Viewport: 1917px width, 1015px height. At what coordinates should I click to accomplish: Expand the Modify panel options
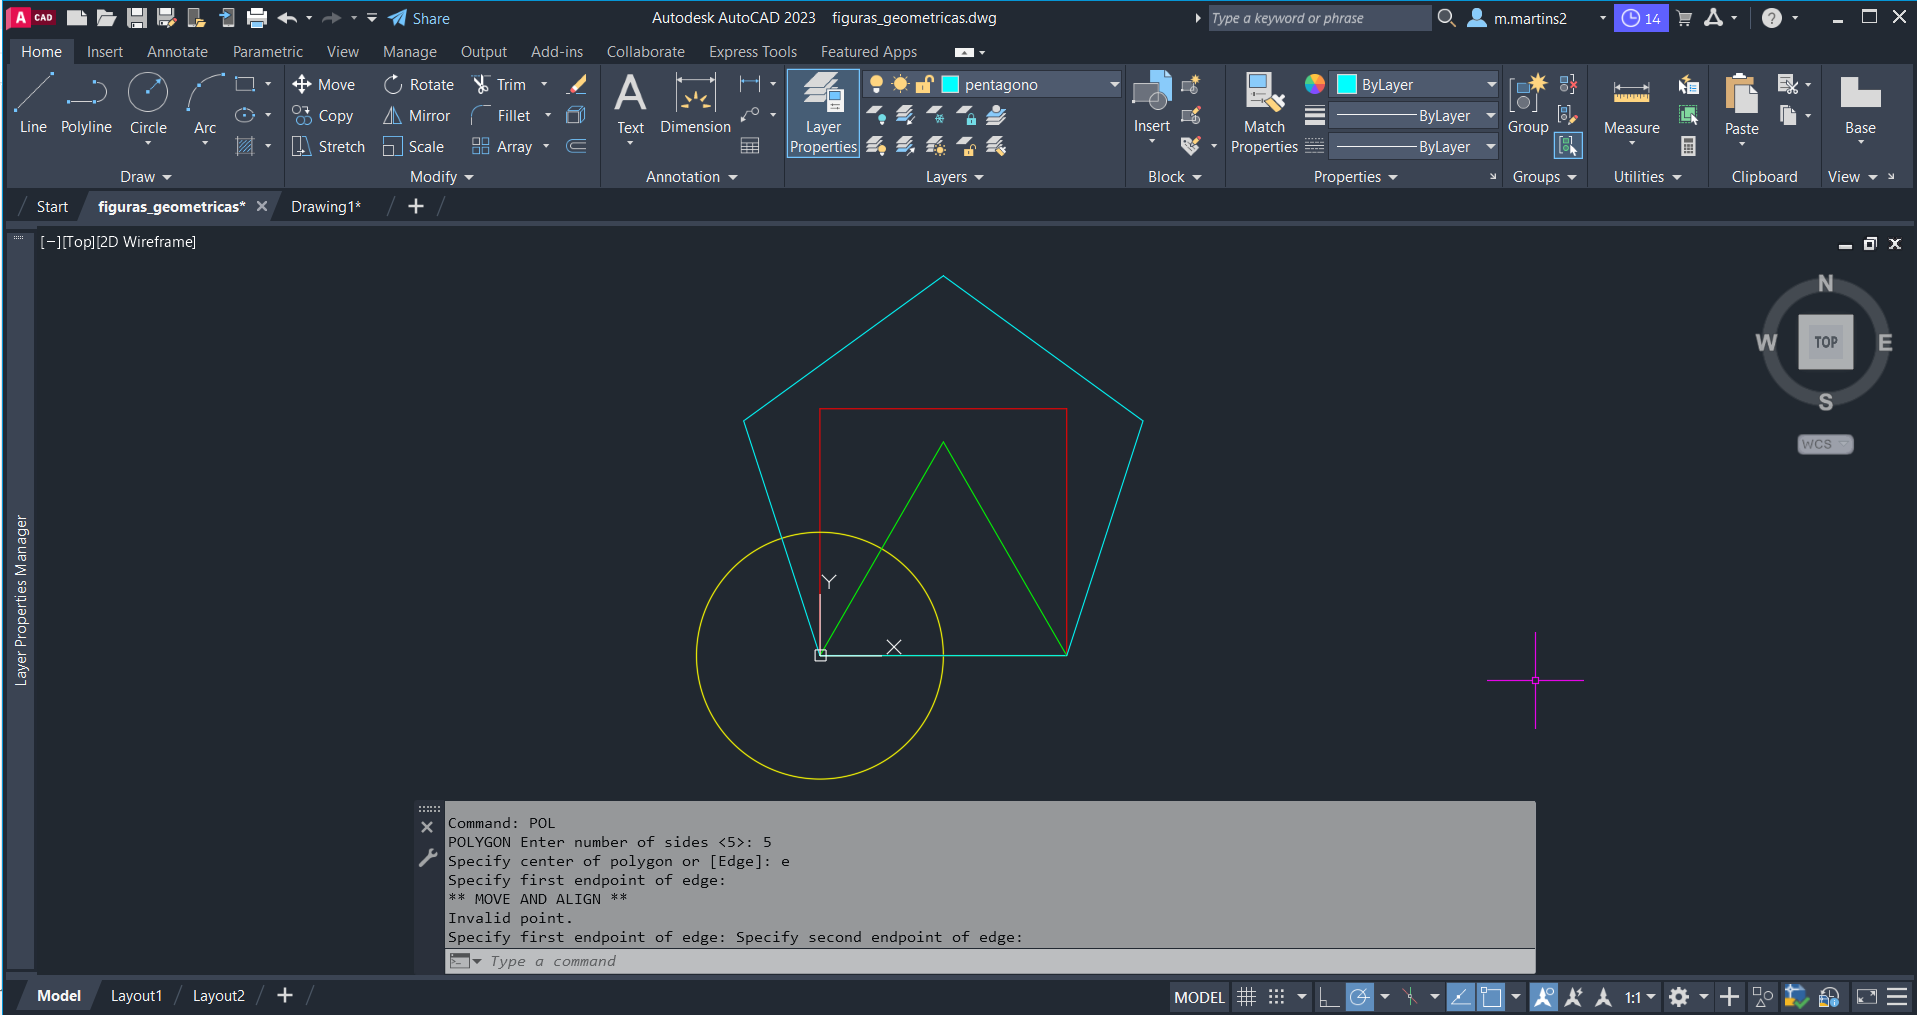click(441, 177)
